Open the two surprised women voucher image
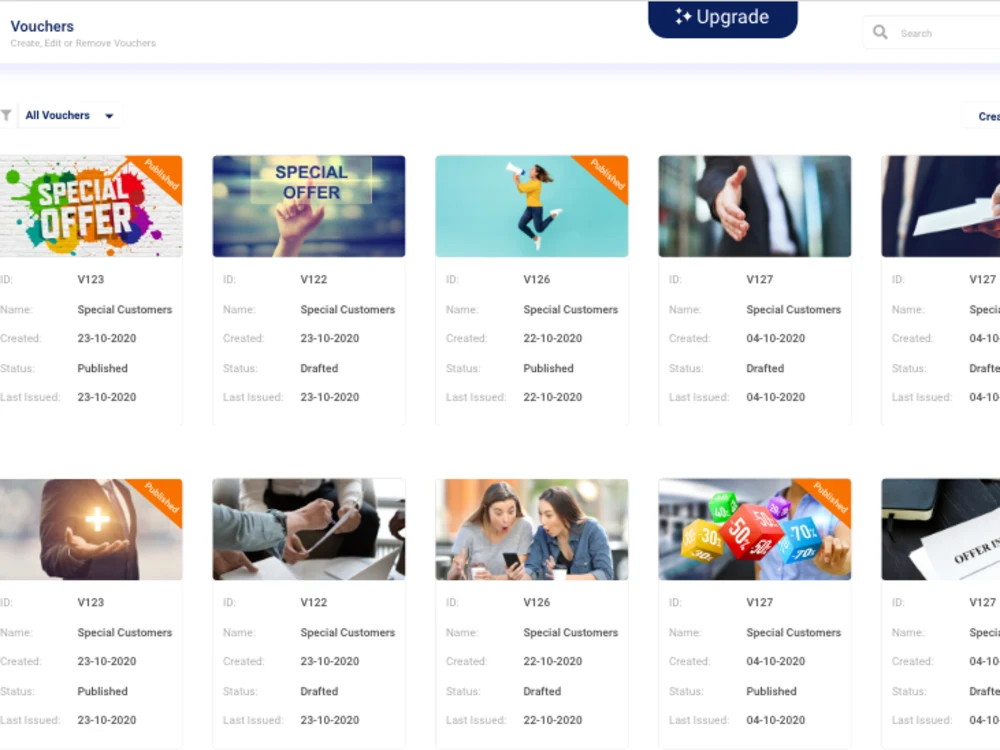Screen dimensions: 1000x750 [x=532, y=529]
